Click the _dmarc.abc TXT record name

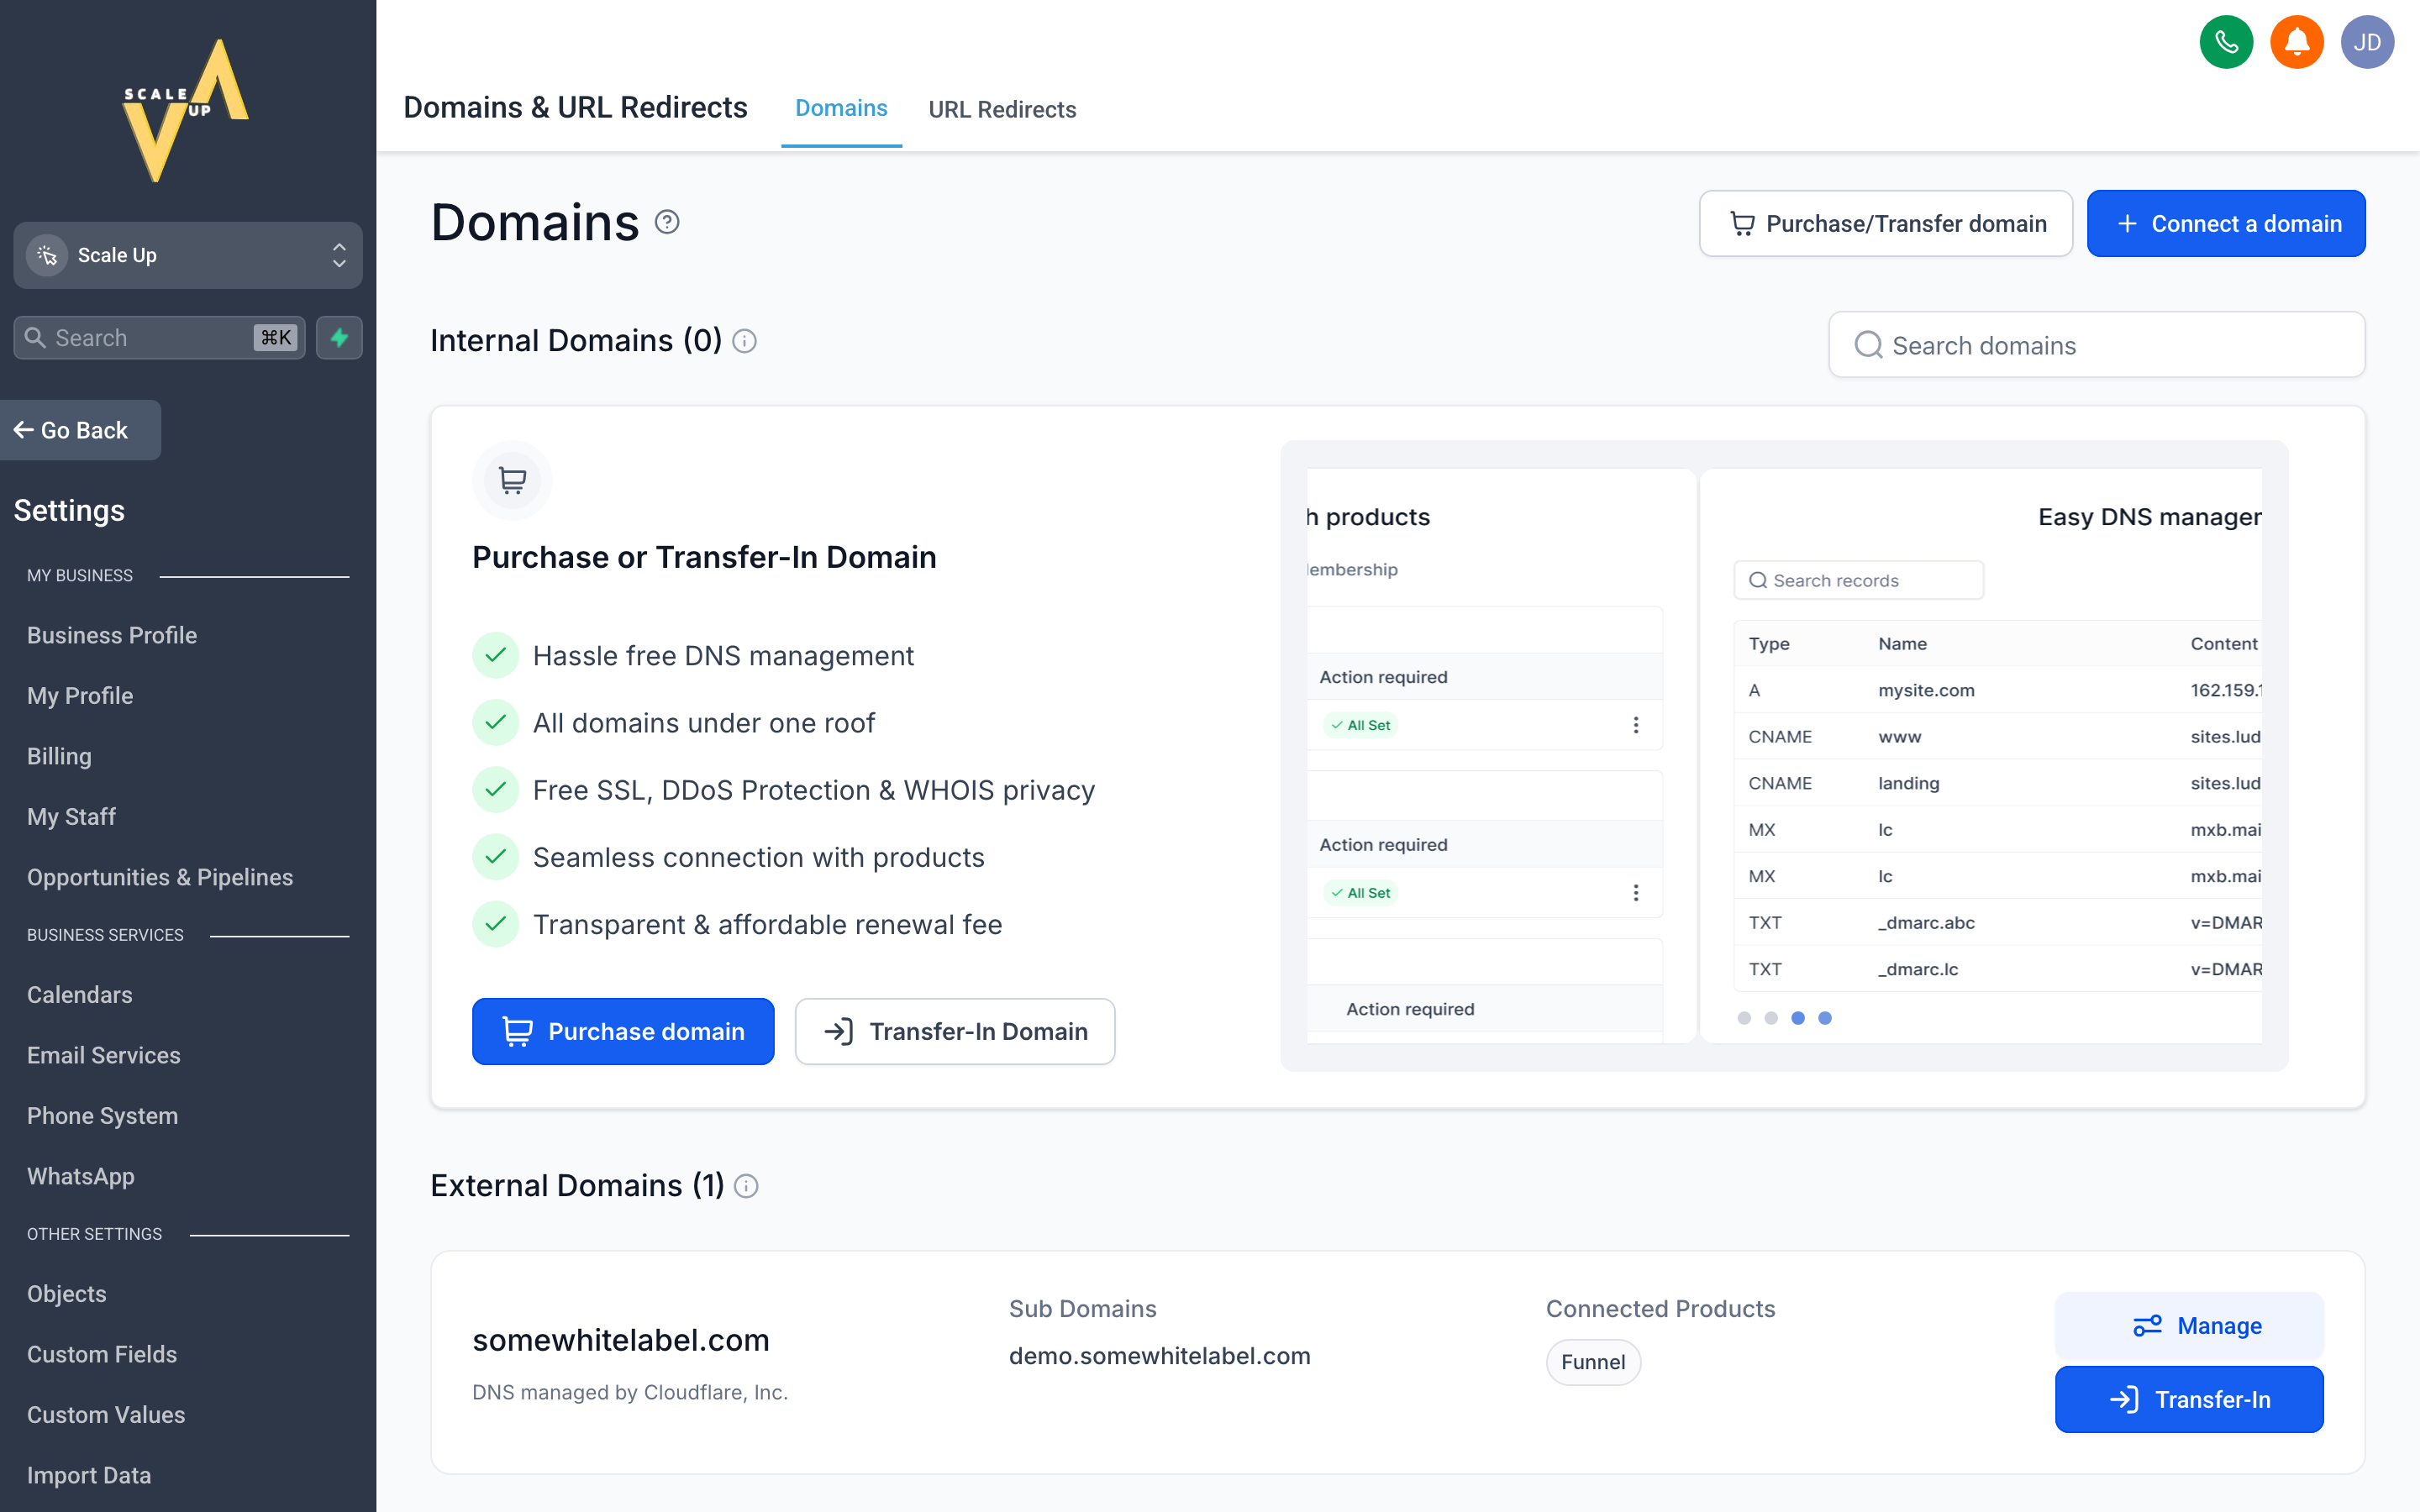pyautogui.click(x=1926, y=923)
